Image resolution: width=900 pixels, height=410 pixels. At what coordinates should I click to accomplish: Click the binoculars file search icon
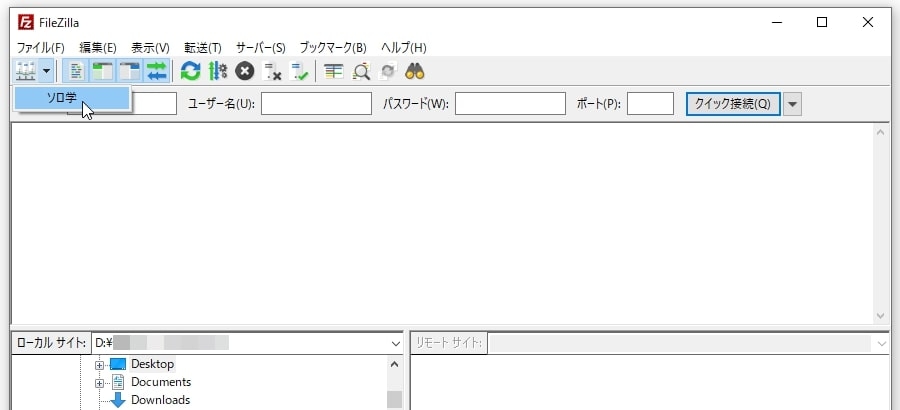[x=415, y=71]
